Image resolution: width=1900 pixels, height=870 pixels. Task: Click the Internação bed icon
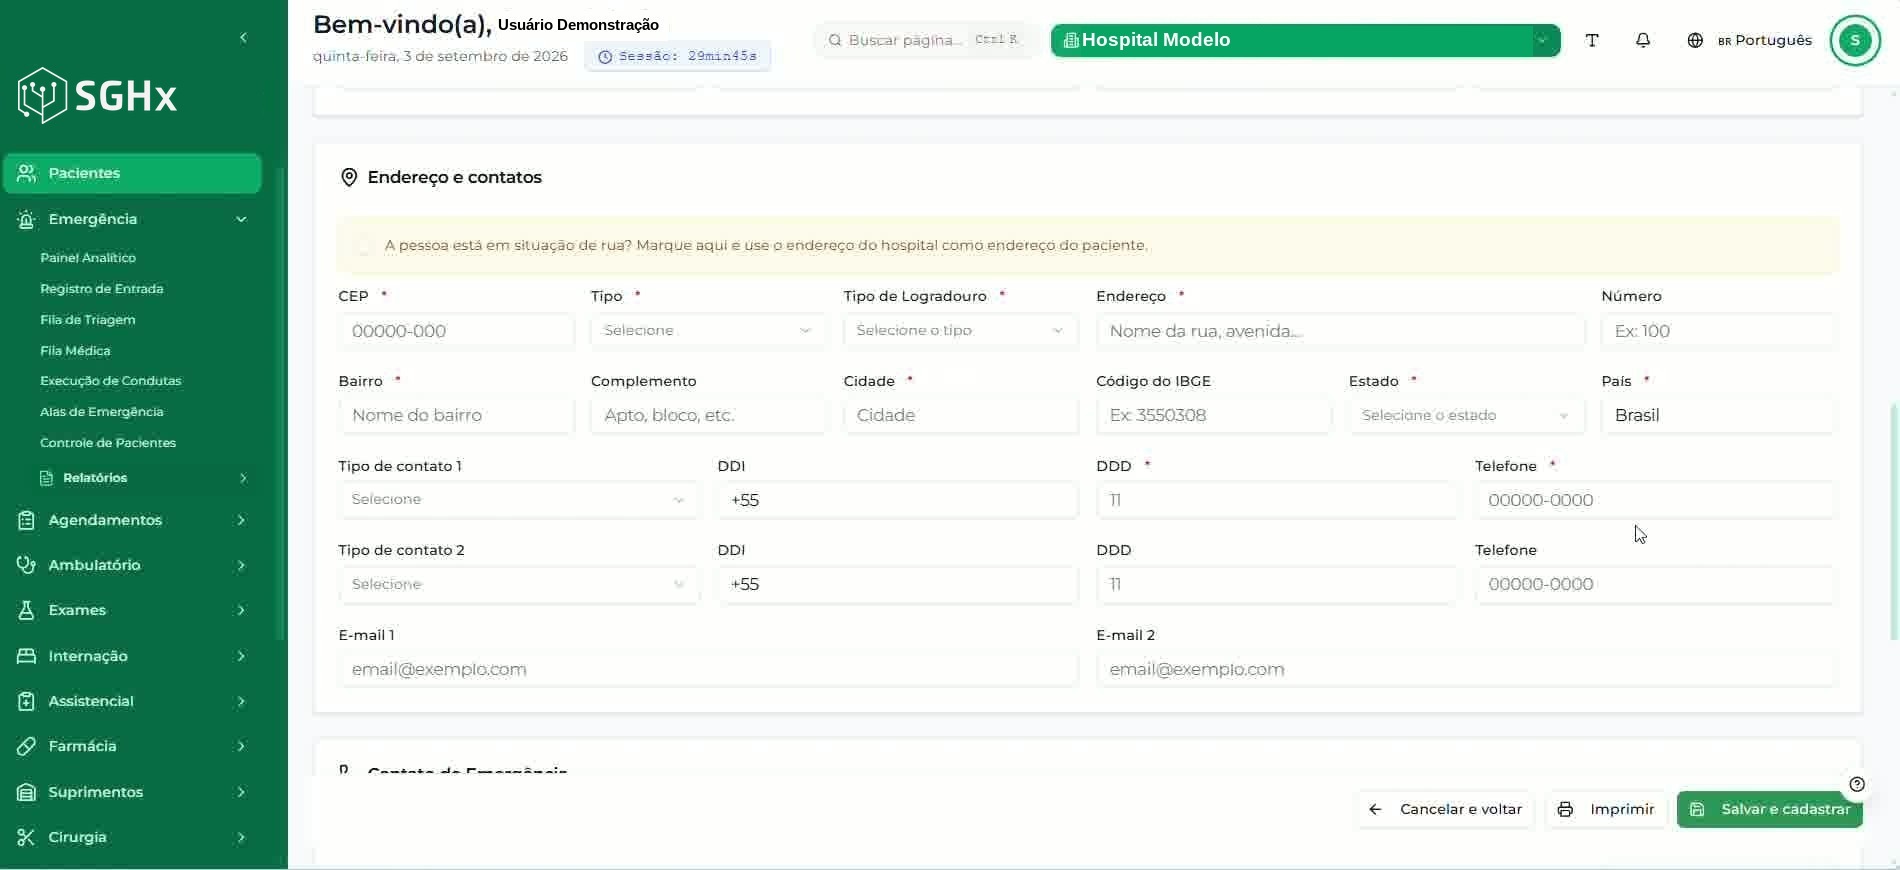tap(27, 656)
